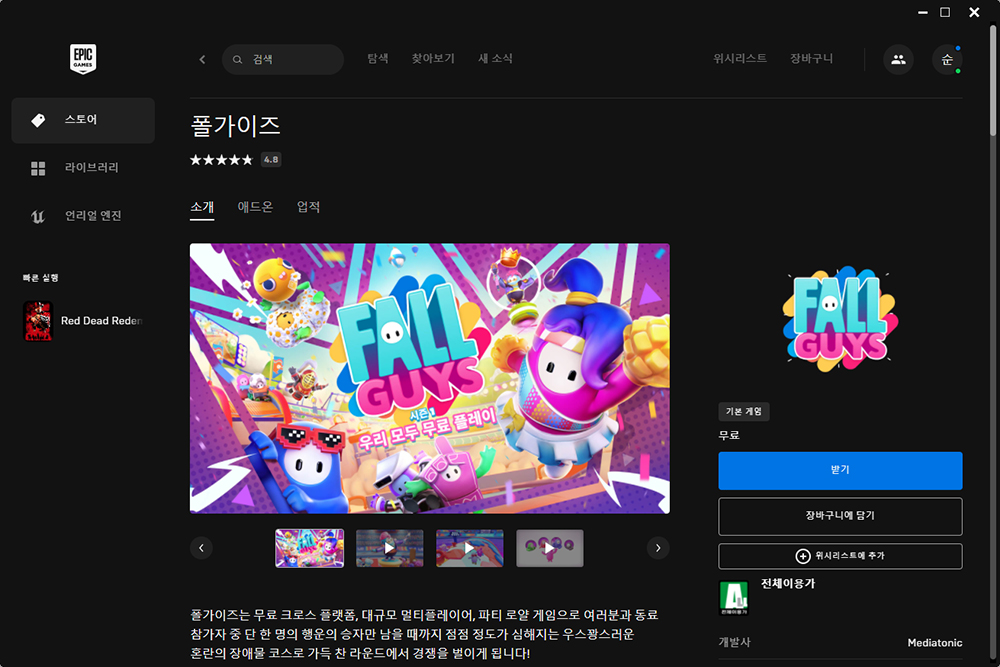Click the plus icon in wishlist button

(x=803, y=556)
